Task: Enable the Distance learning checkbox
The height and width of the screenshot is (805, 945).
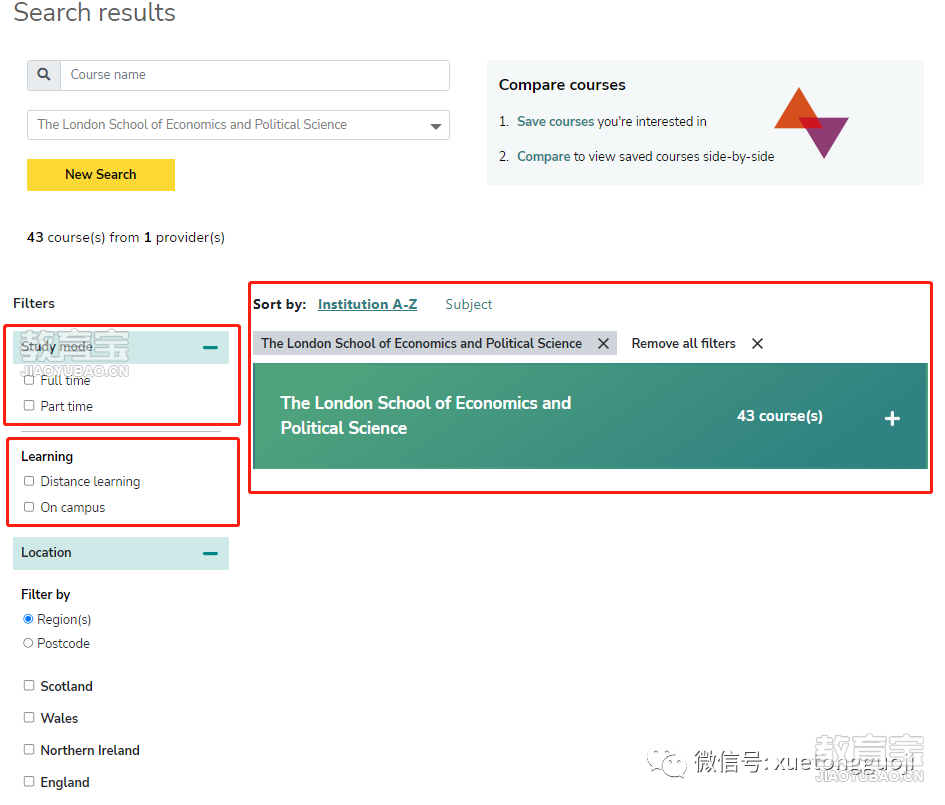Action: (x=29, y=481)
